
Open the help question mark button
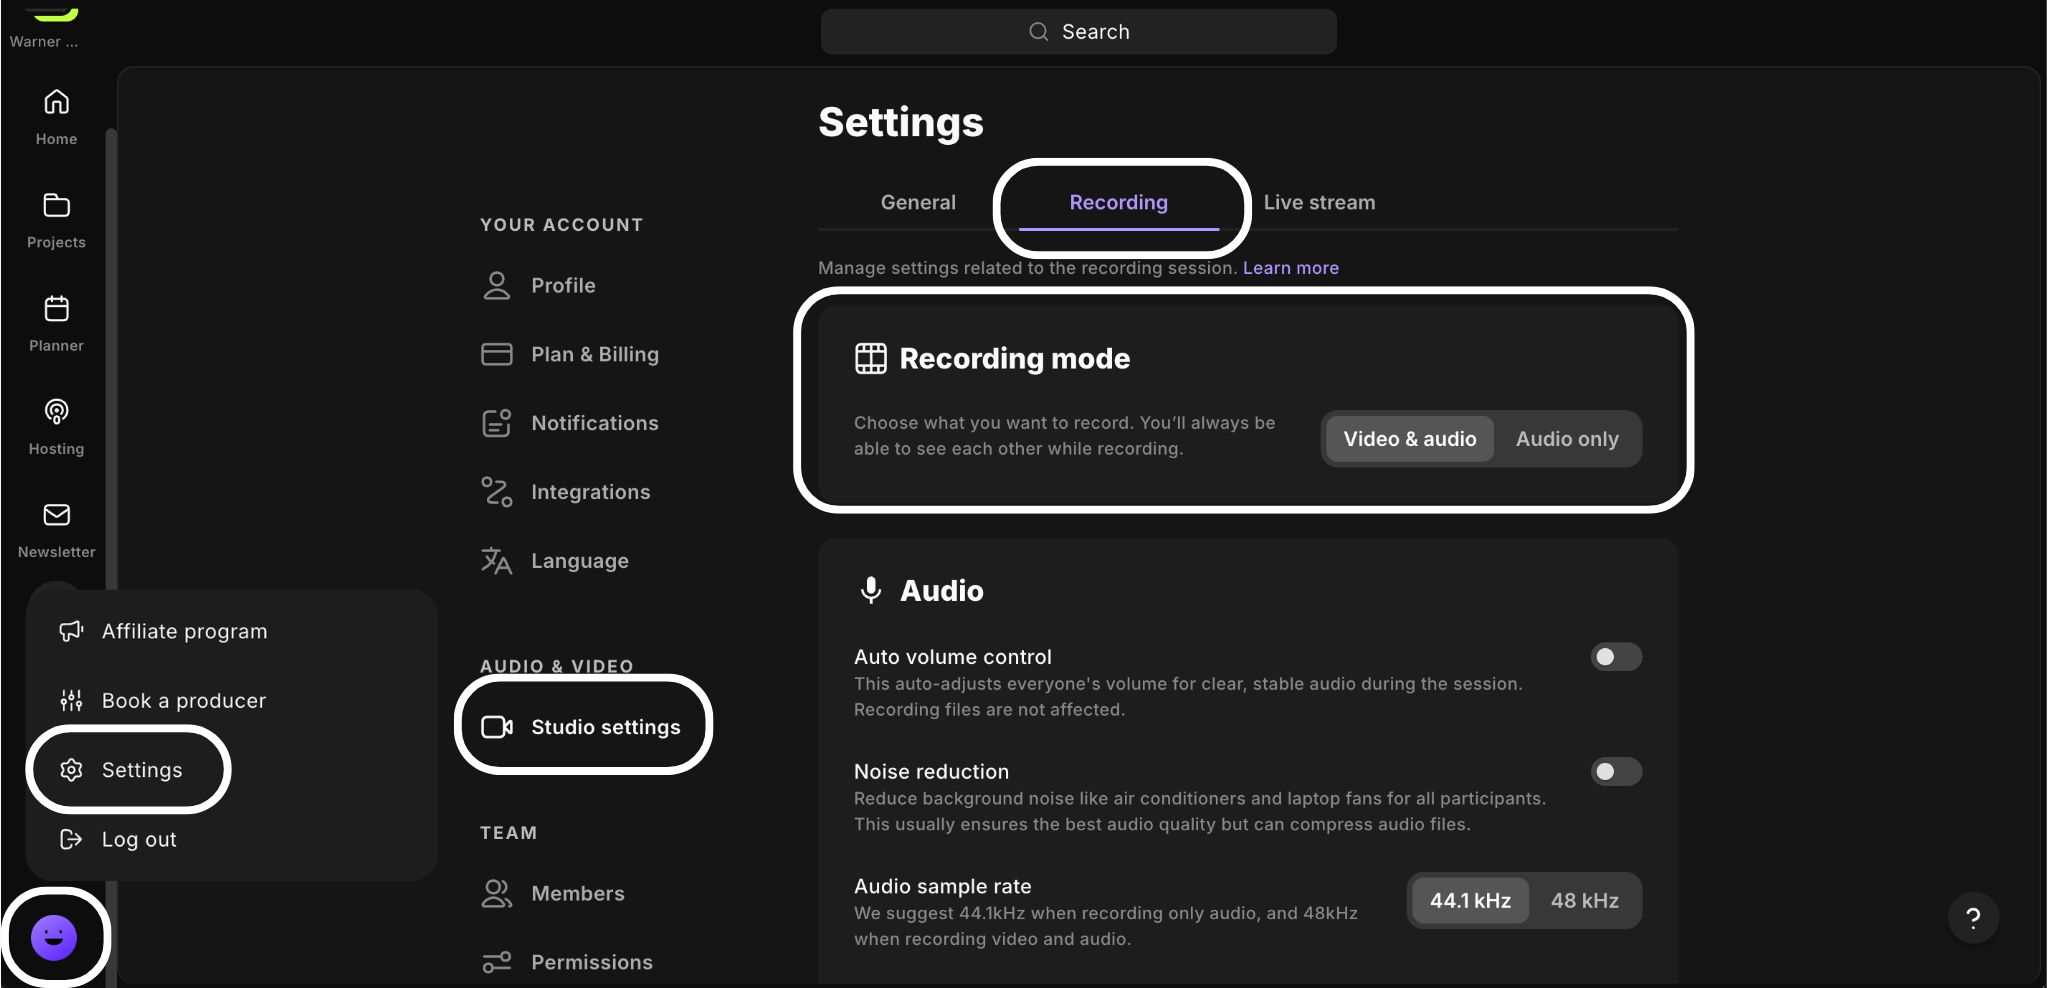(x=1973, y=918)
